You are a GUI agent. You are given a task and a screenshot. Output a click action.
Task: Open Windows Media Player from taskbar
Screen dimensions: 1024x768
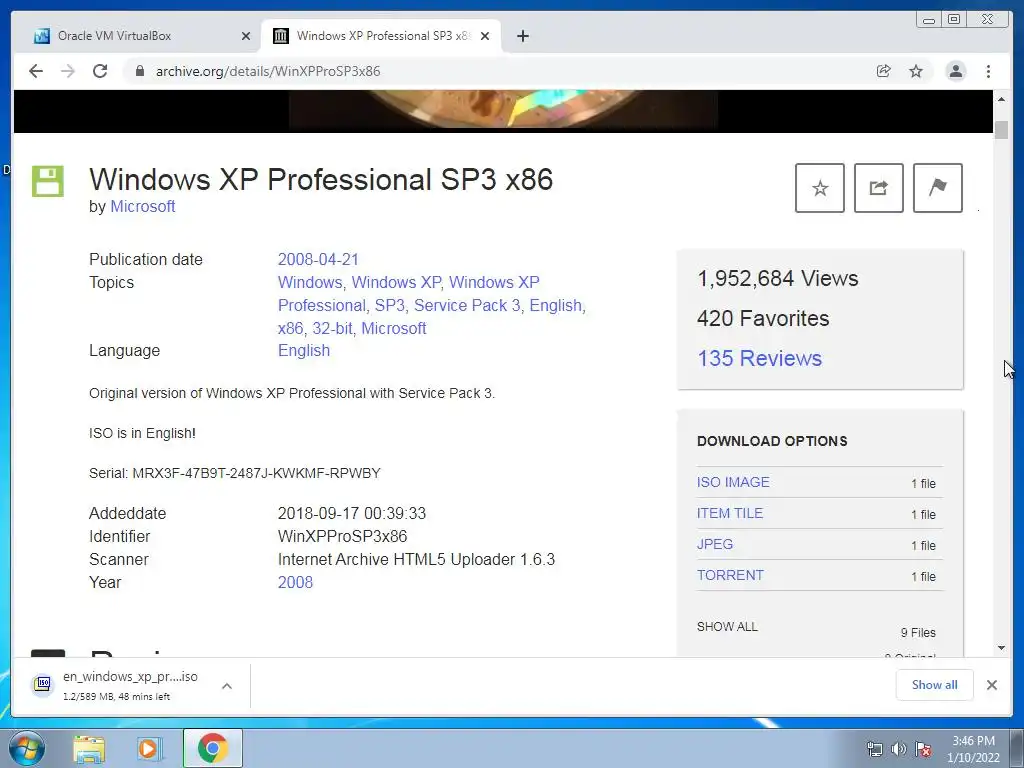tap(149, 749)
